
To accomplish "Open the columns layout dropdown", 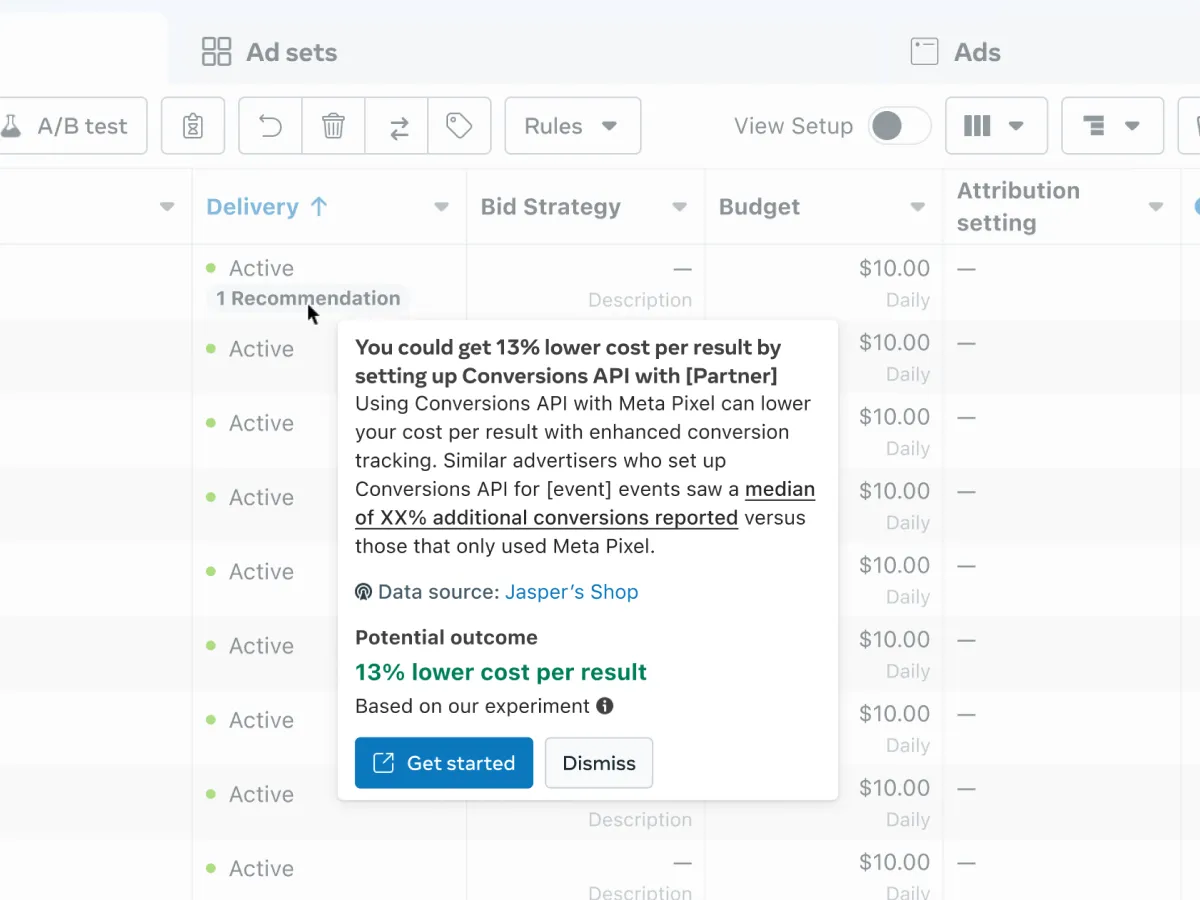I will pos(995,126).
